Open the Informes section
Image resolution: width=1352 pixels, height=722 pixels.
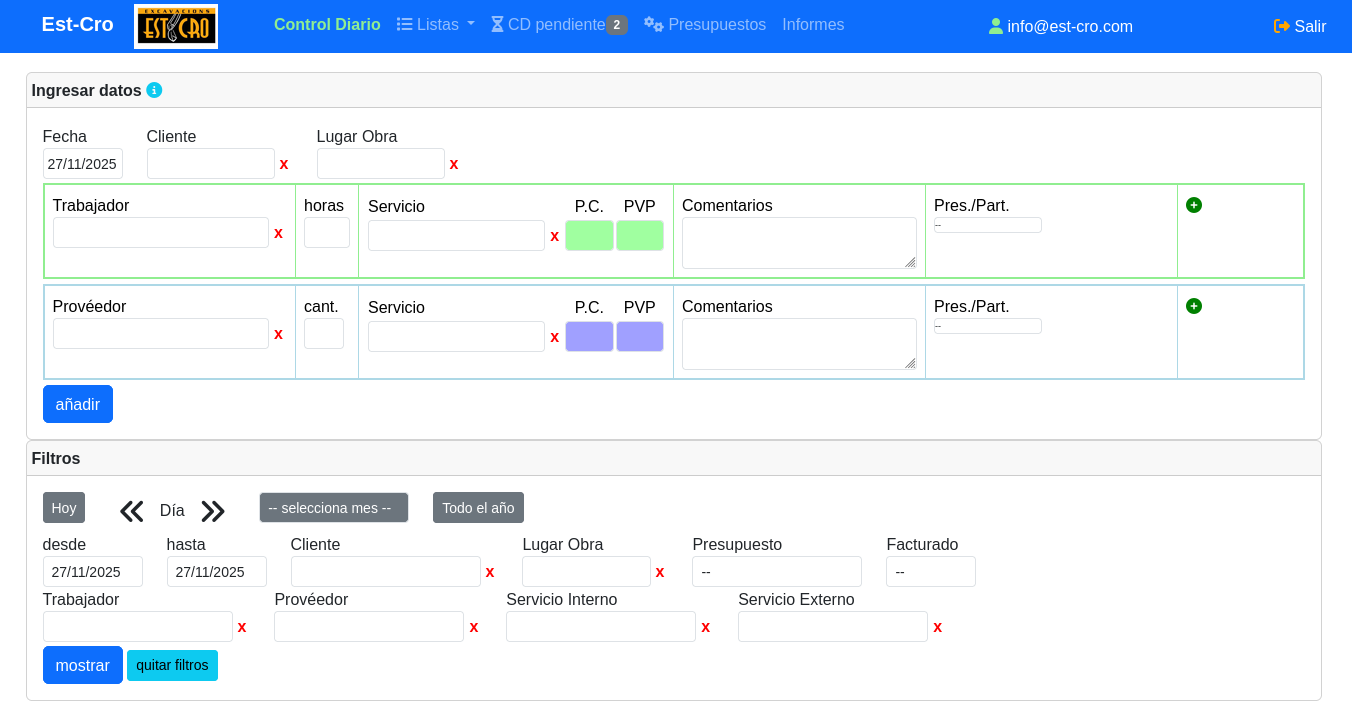point(813,24)
